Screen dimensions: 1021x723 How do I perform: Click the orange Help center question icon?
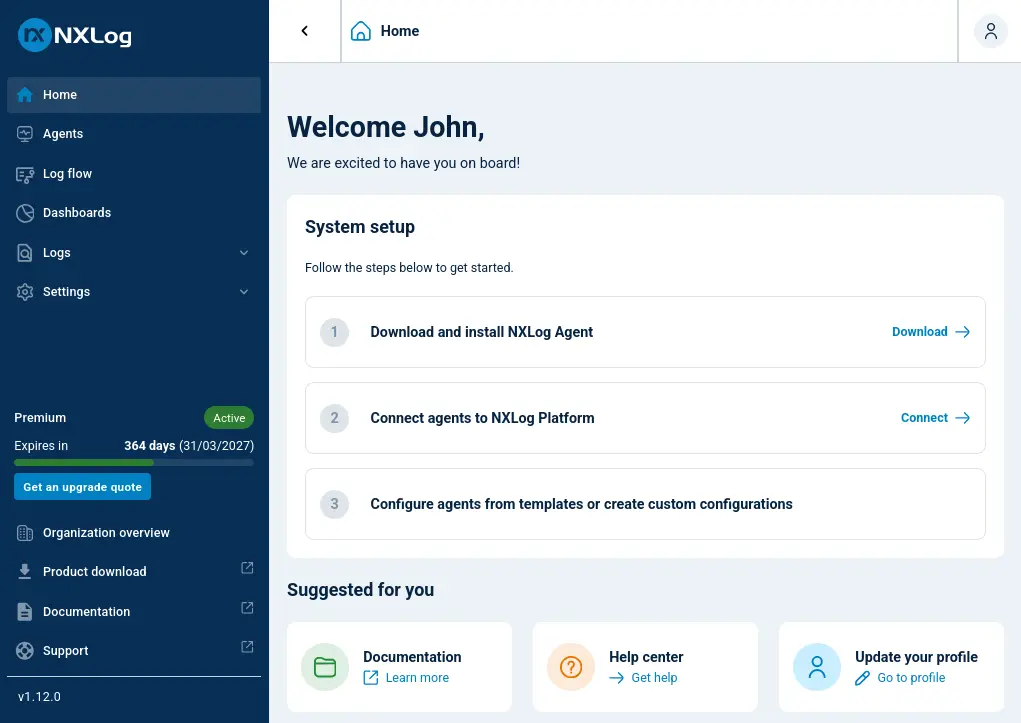[571, 667]
